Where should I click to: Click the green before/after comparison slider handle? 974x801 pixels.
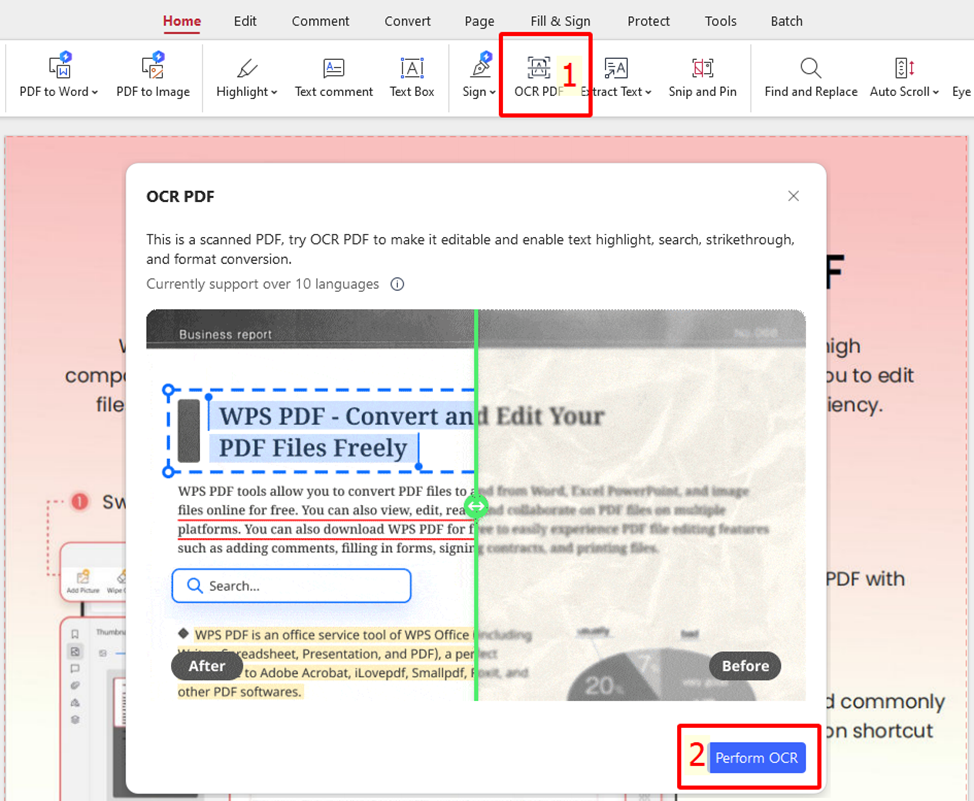coord(476,506)
